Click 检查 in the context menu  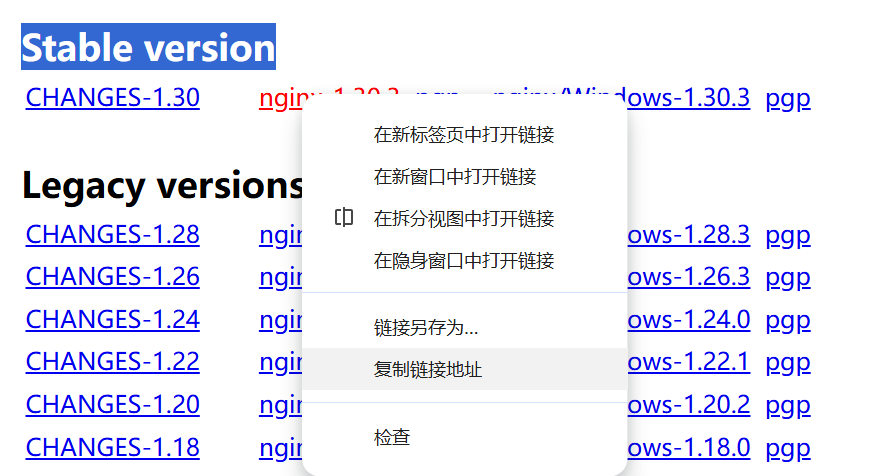[x=464, y=437]
